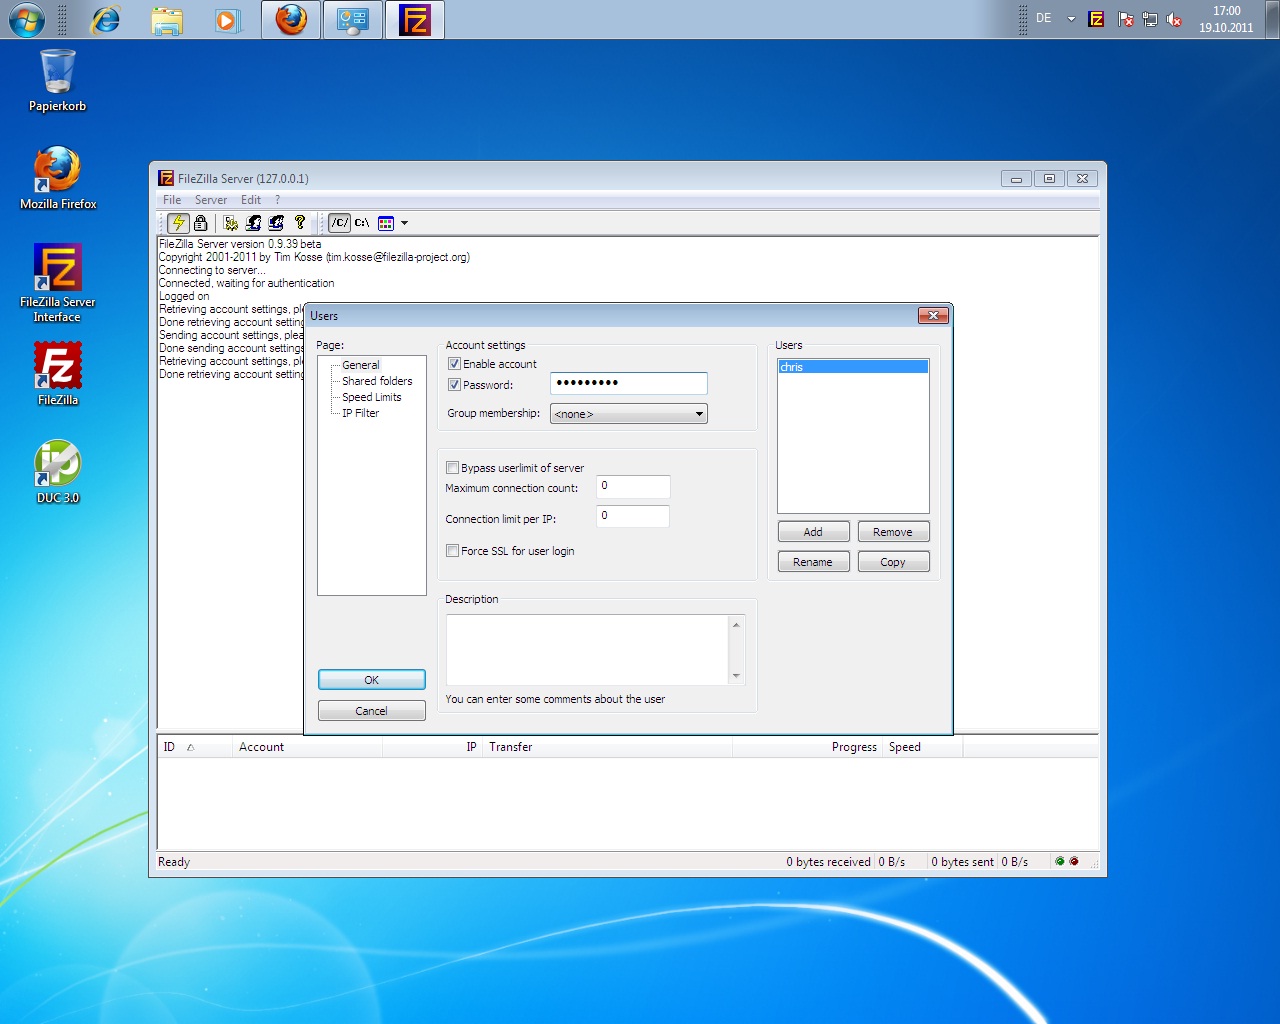Click Remove to delete the user
Screen dimensions: 1280x1024
coord(893,532)
